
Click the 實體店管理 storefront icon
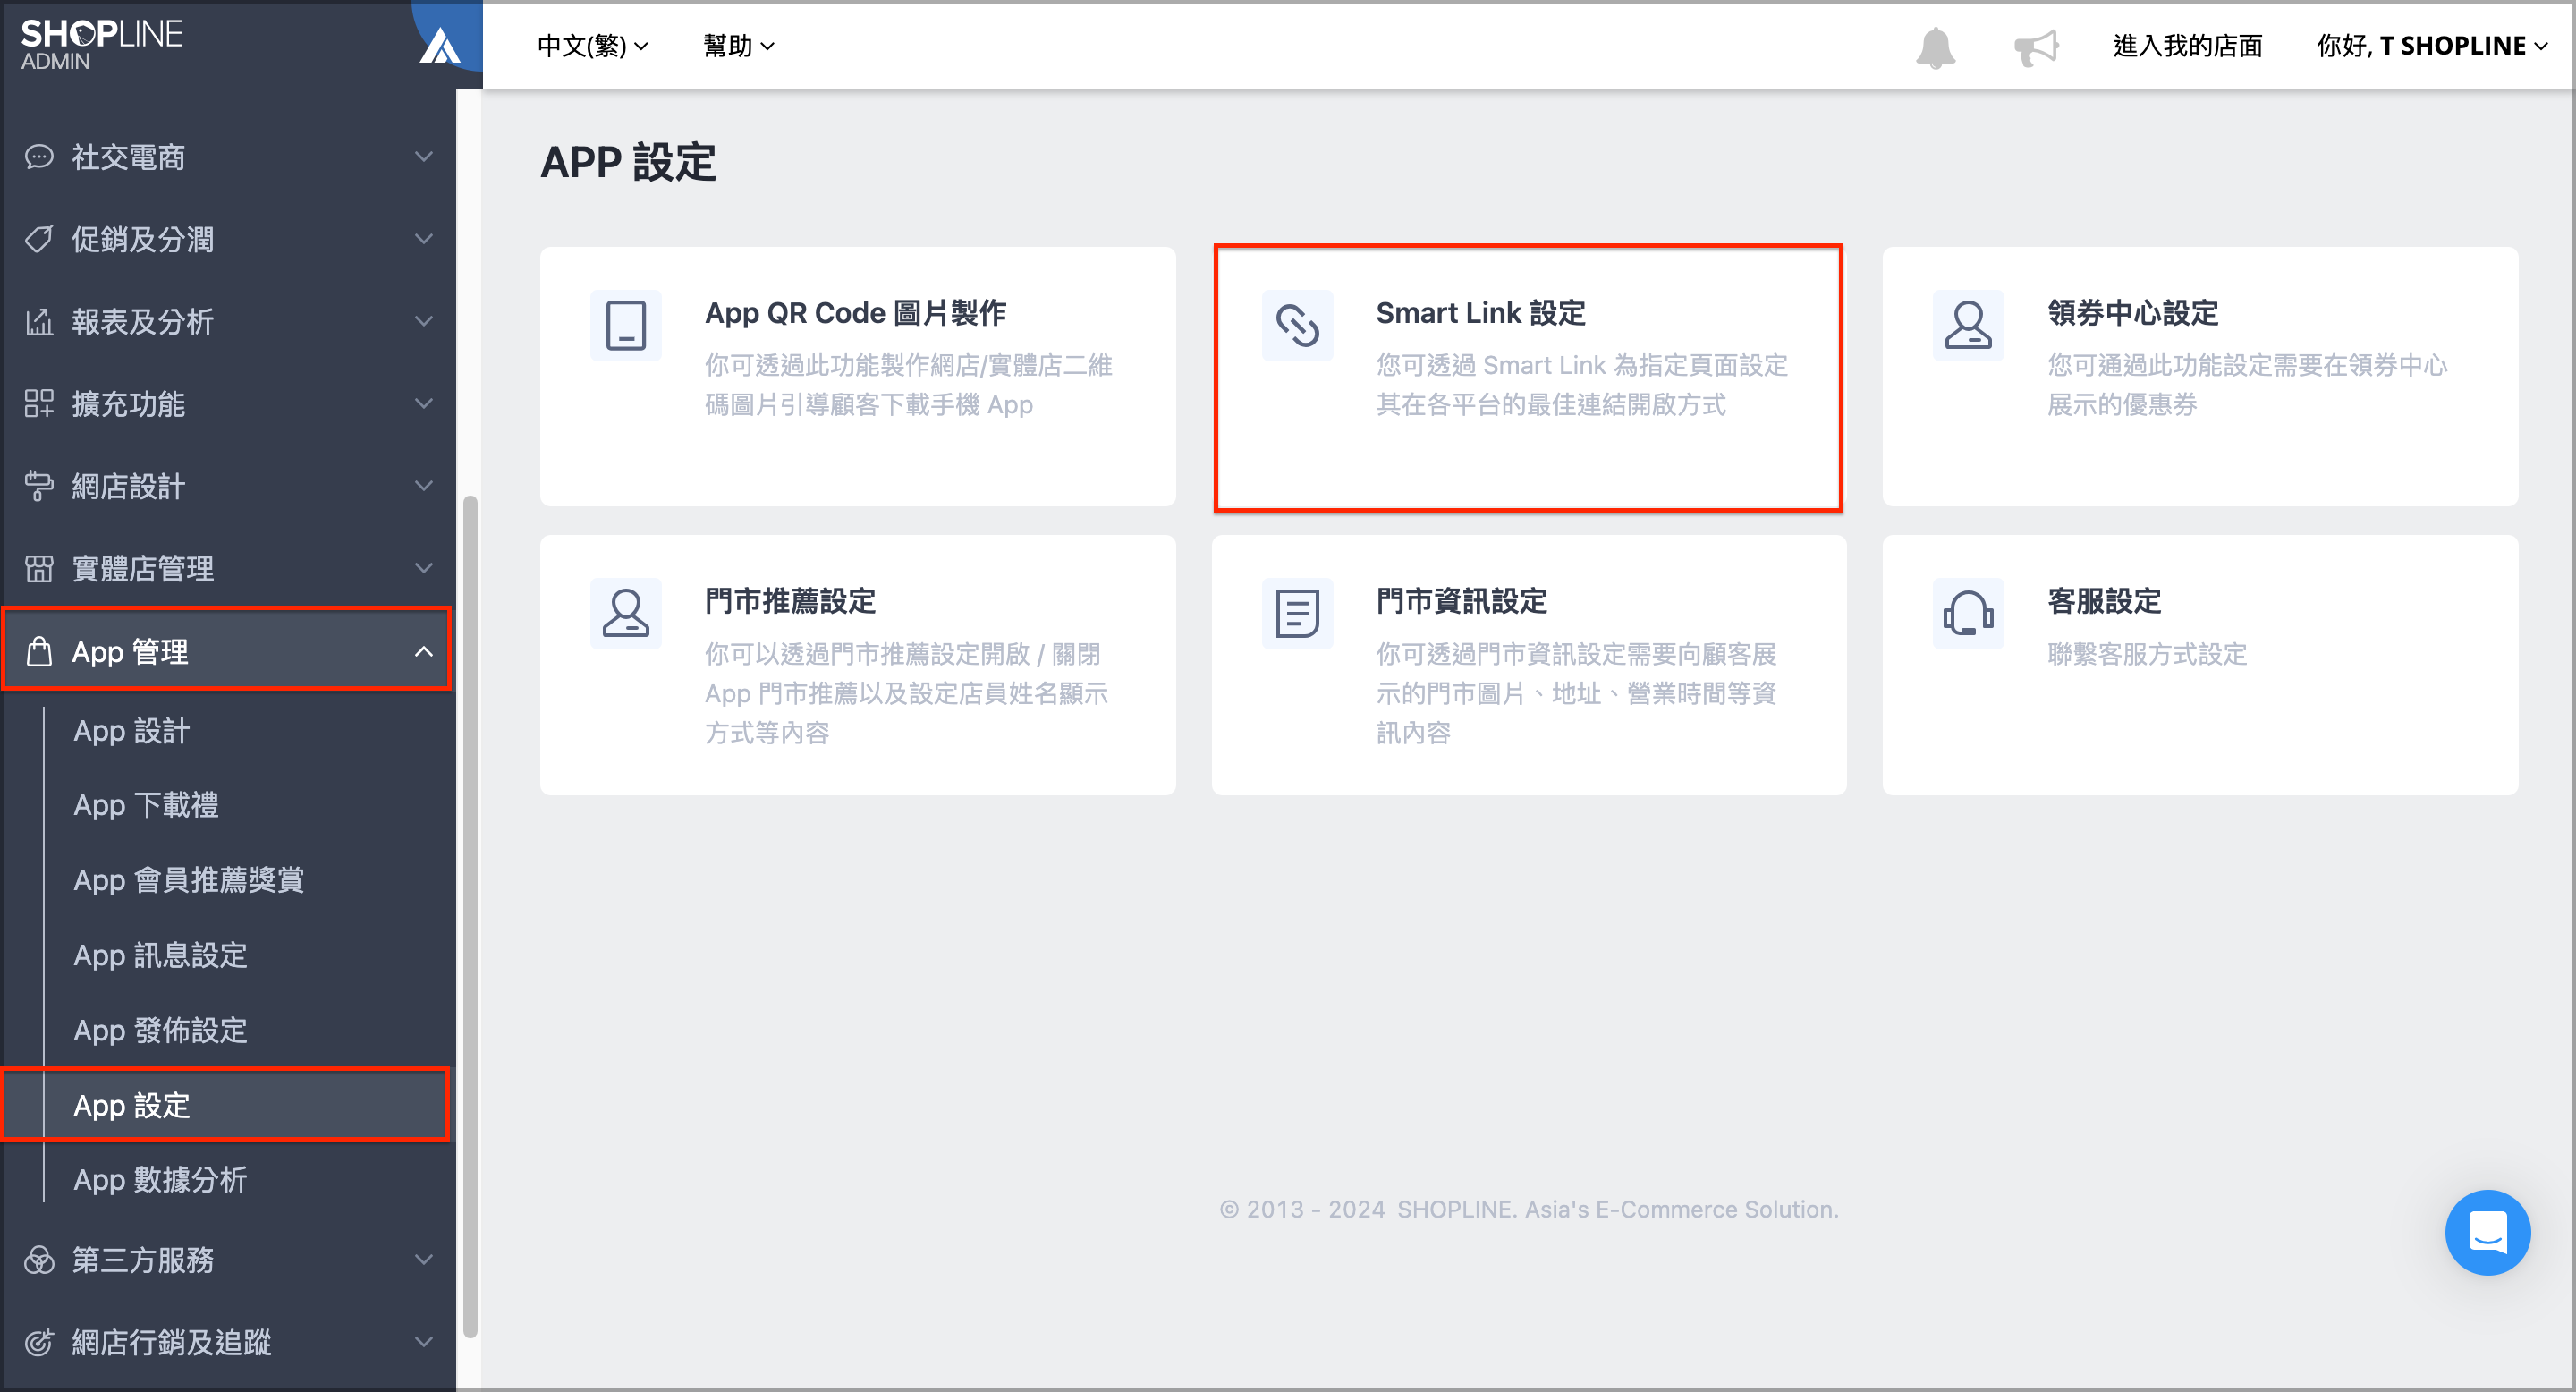(x=39, y=568)
